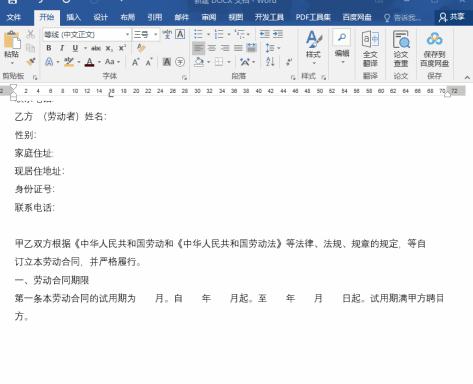Apply the dark red font color button
Image resolution: width=473 pixels, height=384 pixels.
point(89,62)
